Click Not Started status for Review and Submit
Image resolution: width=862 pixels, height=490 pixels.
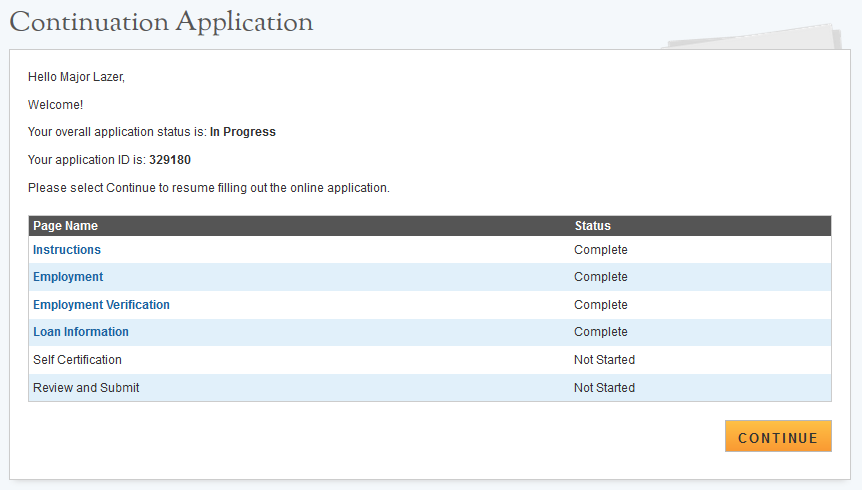pyautogui.click(x=604, y=387)
